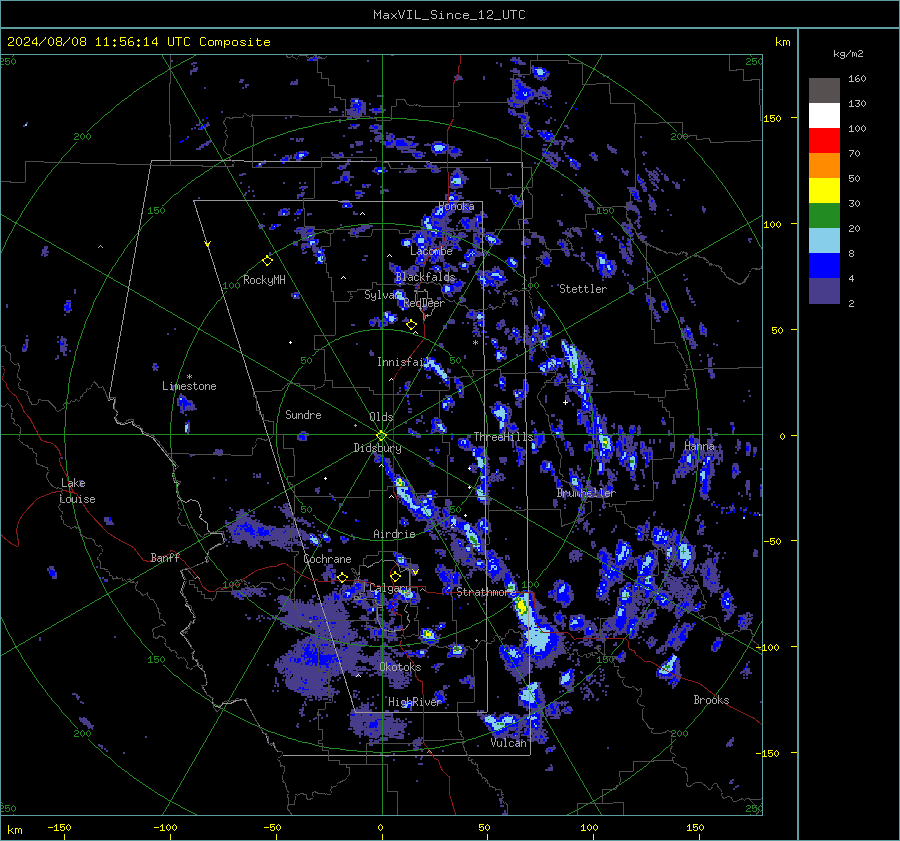Click the yellow diamond marker above Calgary

click(395, 576)
